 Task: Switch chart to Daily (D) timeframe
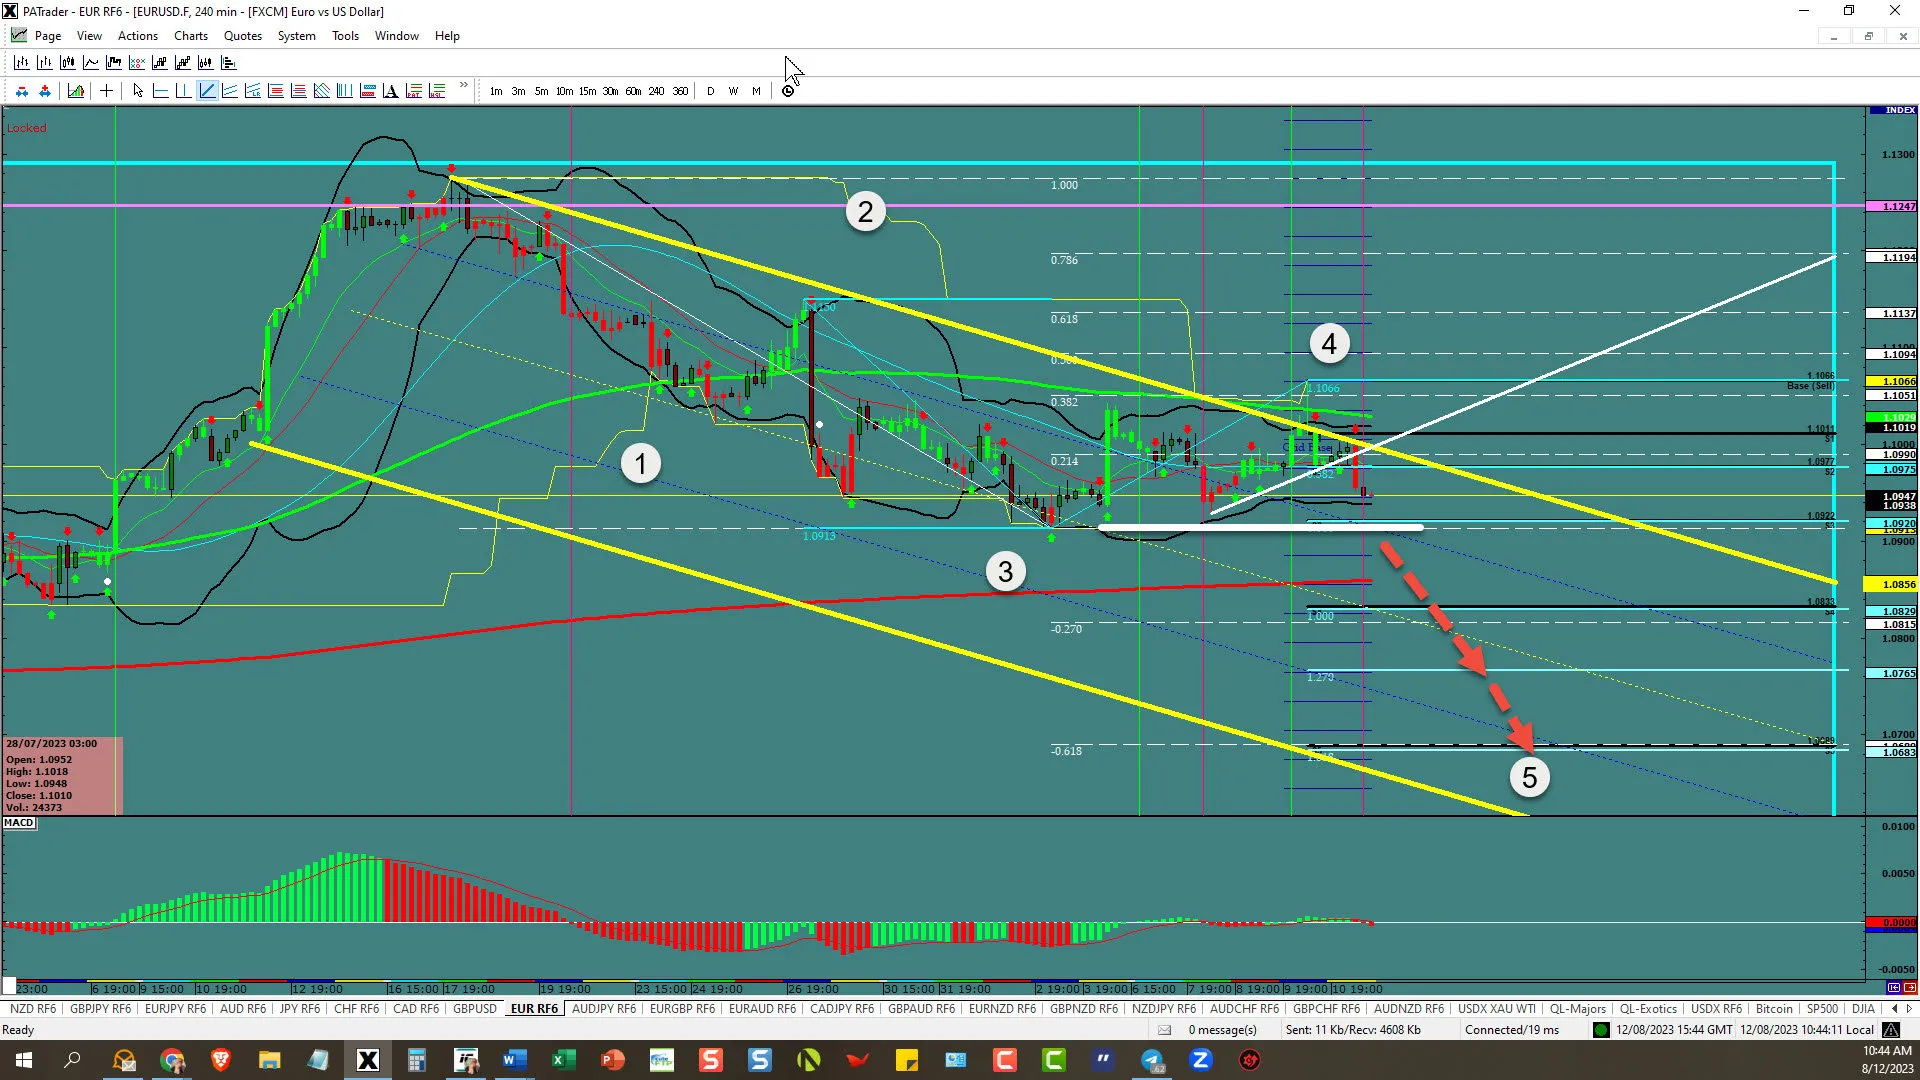pyautogui.click(x=711, y=91)
